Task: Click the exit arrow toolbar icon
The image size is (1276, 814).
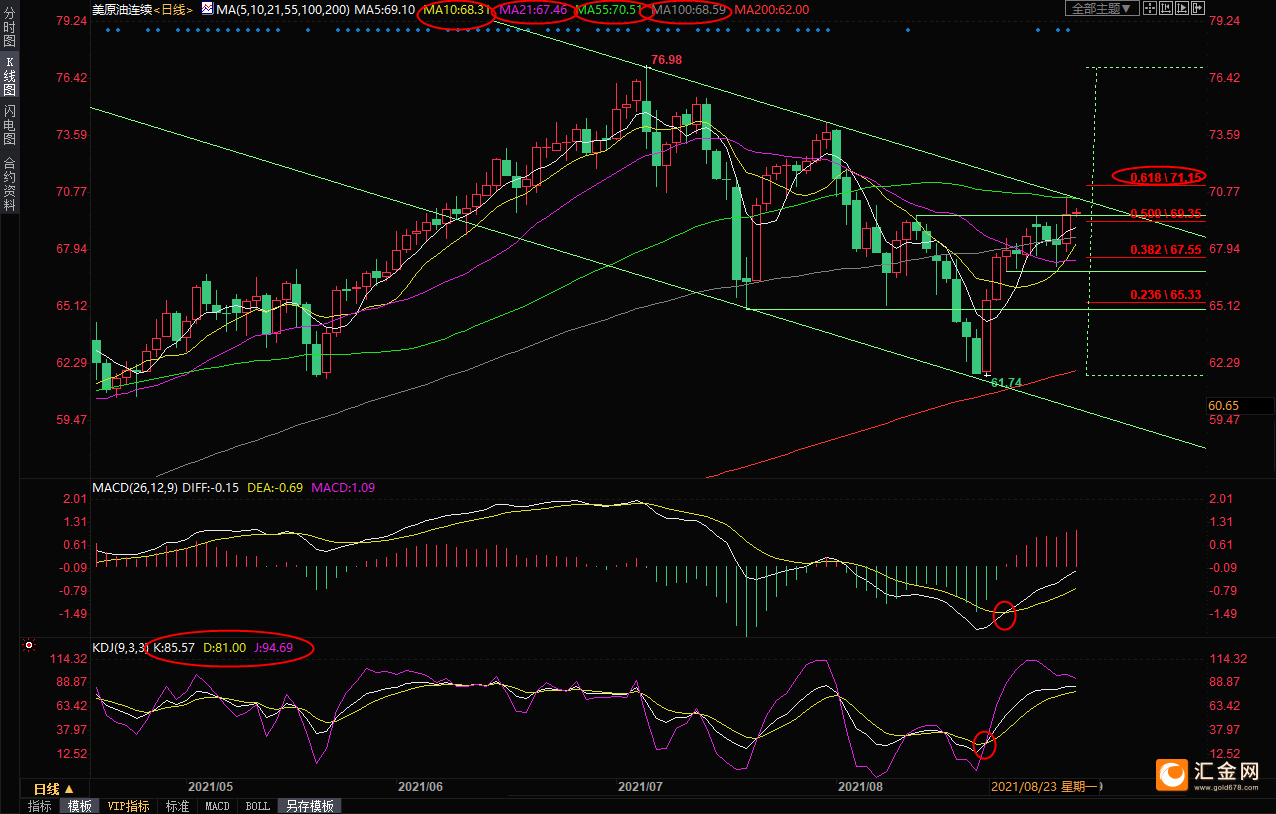Action: pos(1198,8)
